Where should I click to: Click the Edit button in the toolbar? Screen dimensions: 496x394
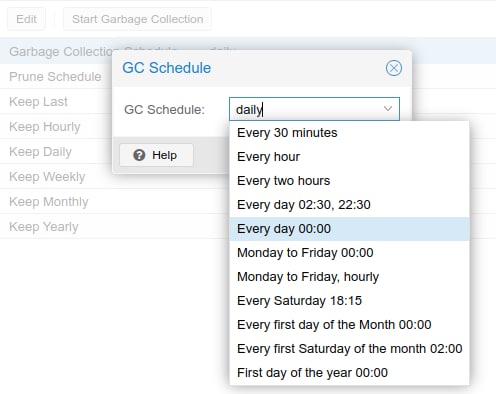point(26,19)
